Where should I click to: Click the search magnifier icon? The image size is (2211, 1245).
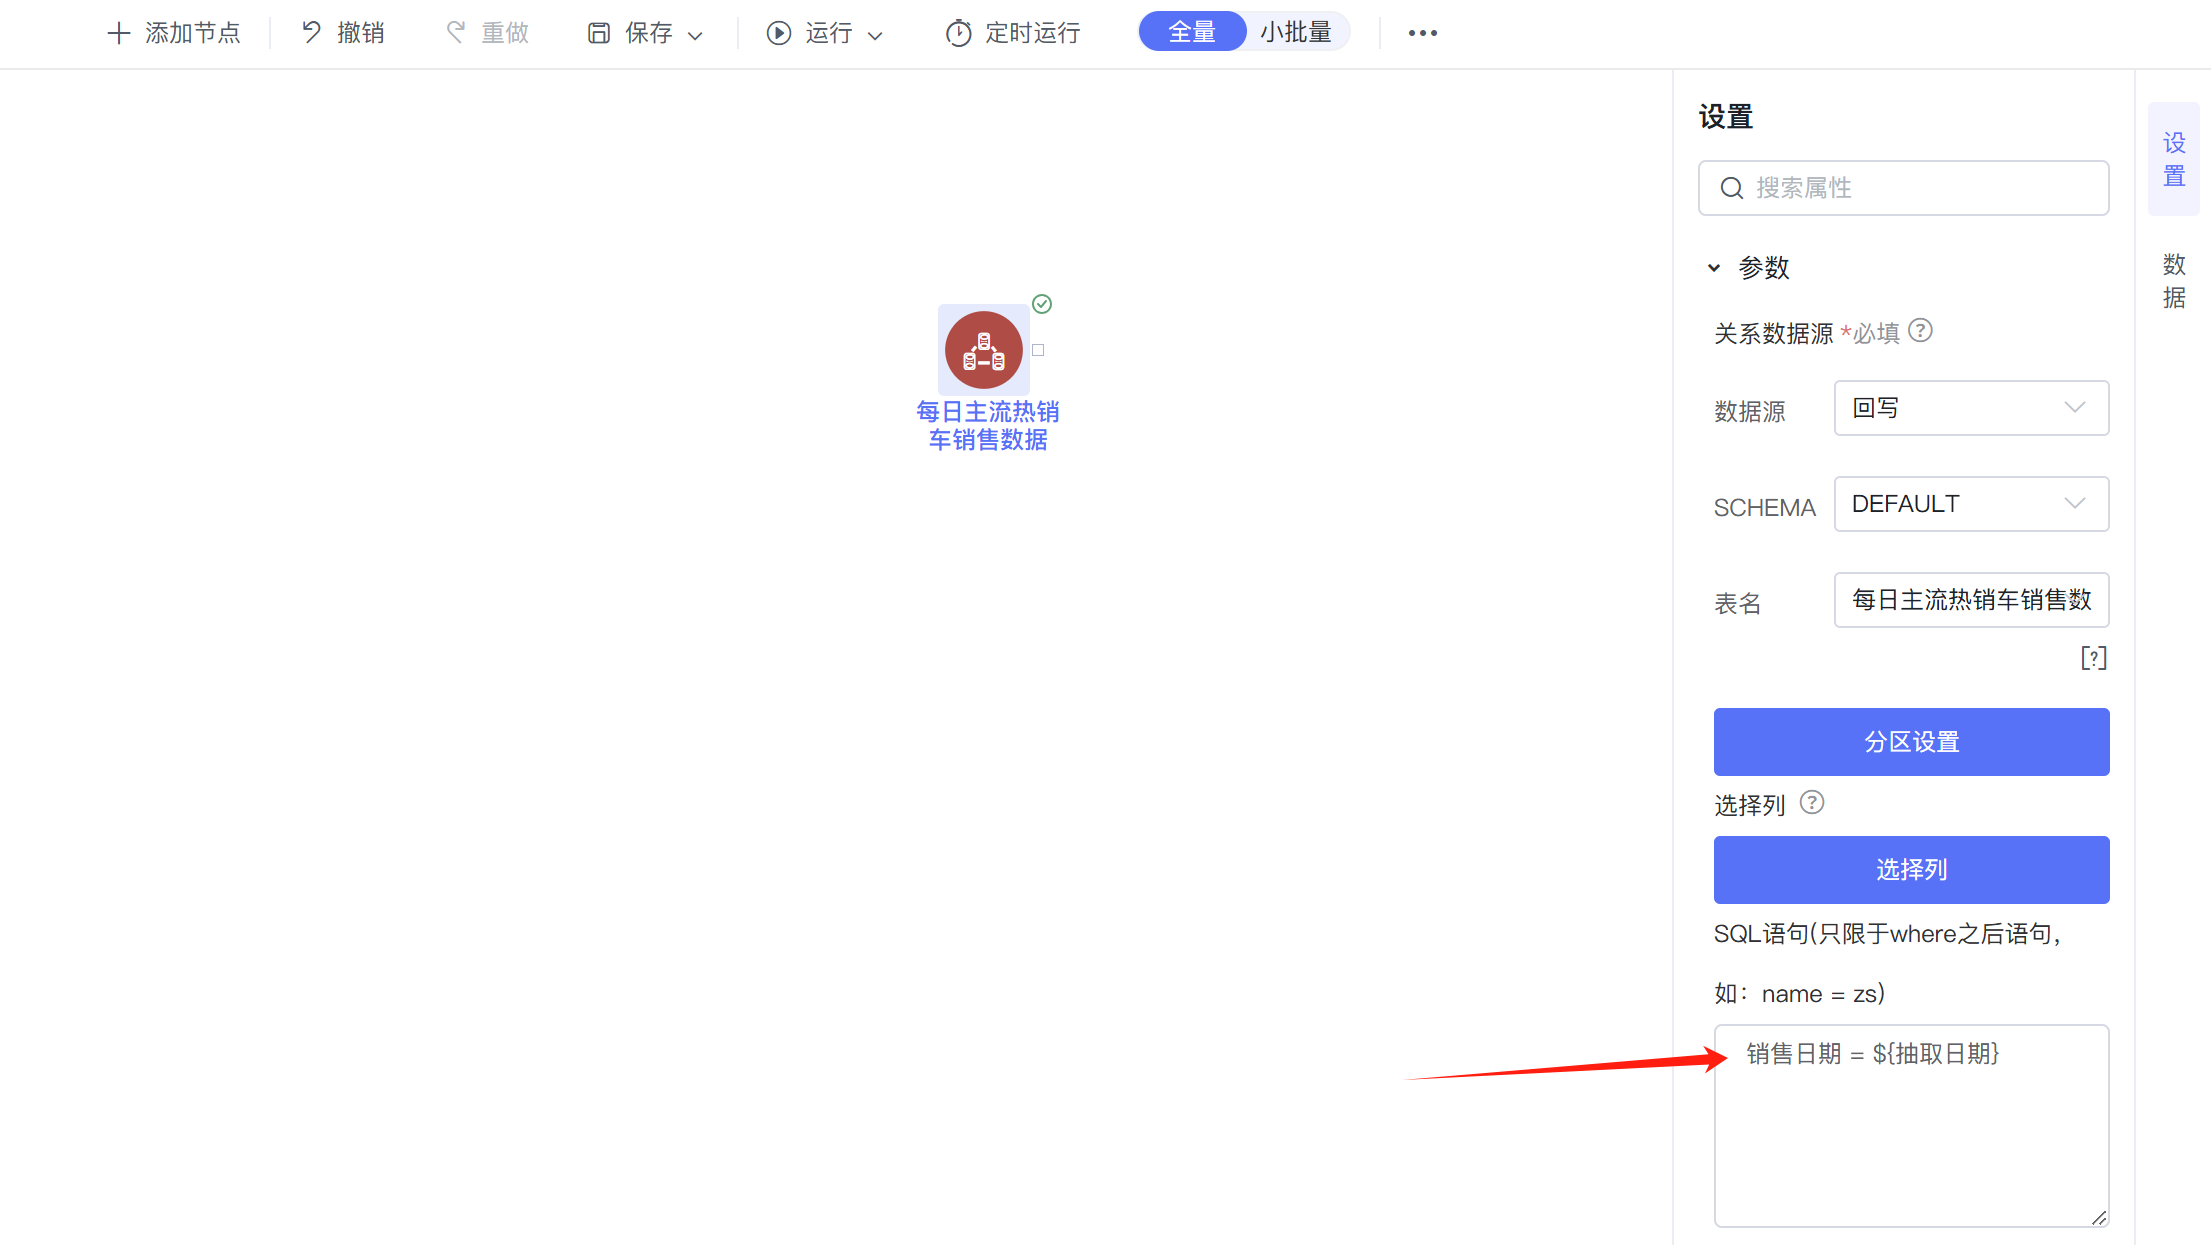[1732, 188]
